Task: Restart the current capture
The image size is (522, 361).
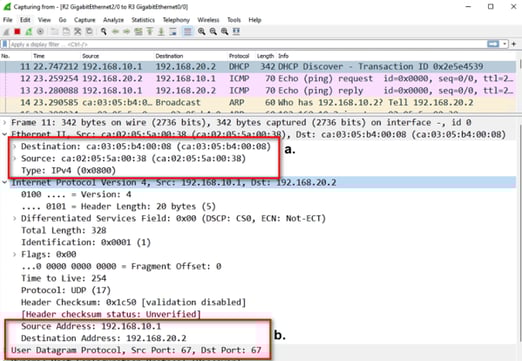Action: point(29,32)
